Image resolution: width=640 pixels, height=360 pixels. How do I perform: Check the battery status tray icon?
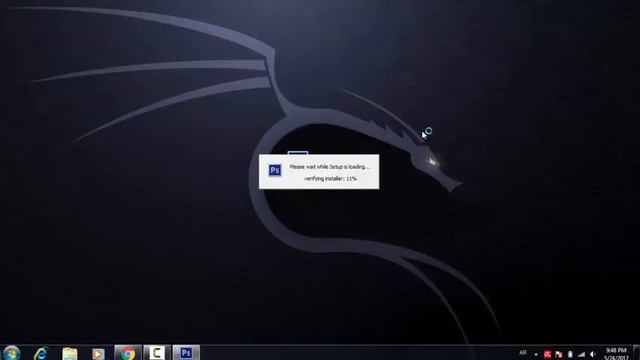[x=570, y=355]
